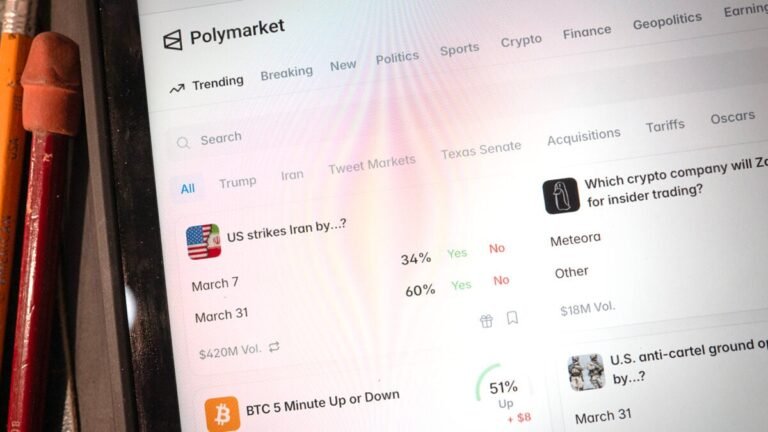Switch to the Politics tab
768x432 pixels.
pos(397,57)
